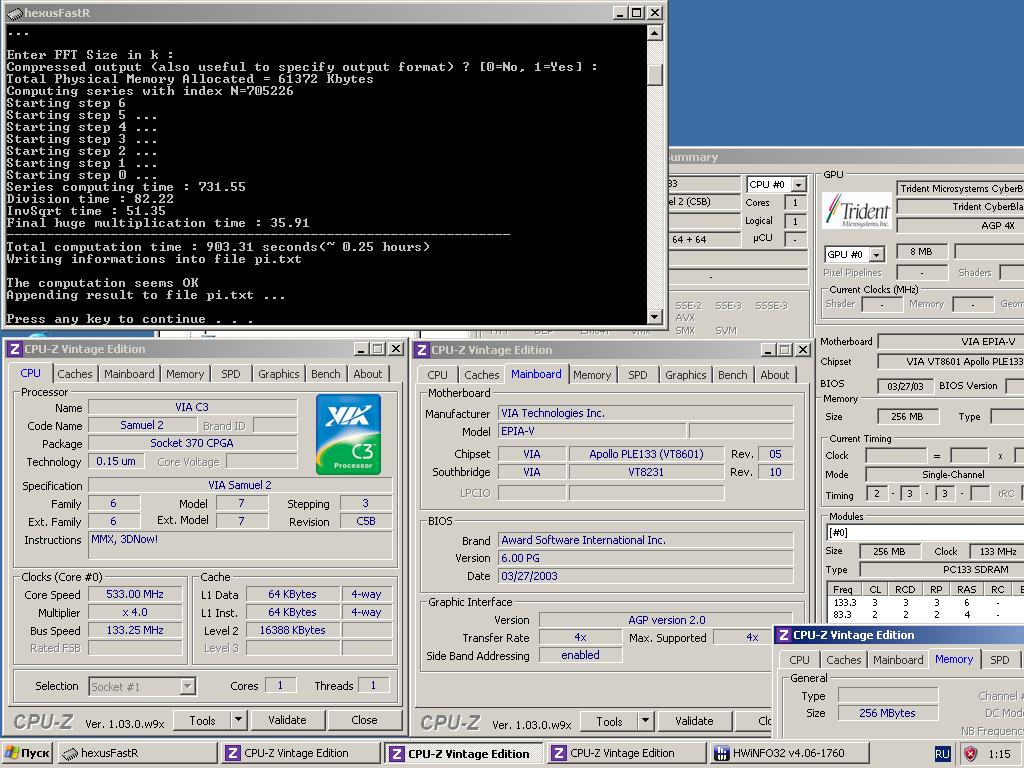This screenshot has height=768, width=1024.
Task: Click the Core Speed 533.00 MHz field
Action: pos(135,594)
